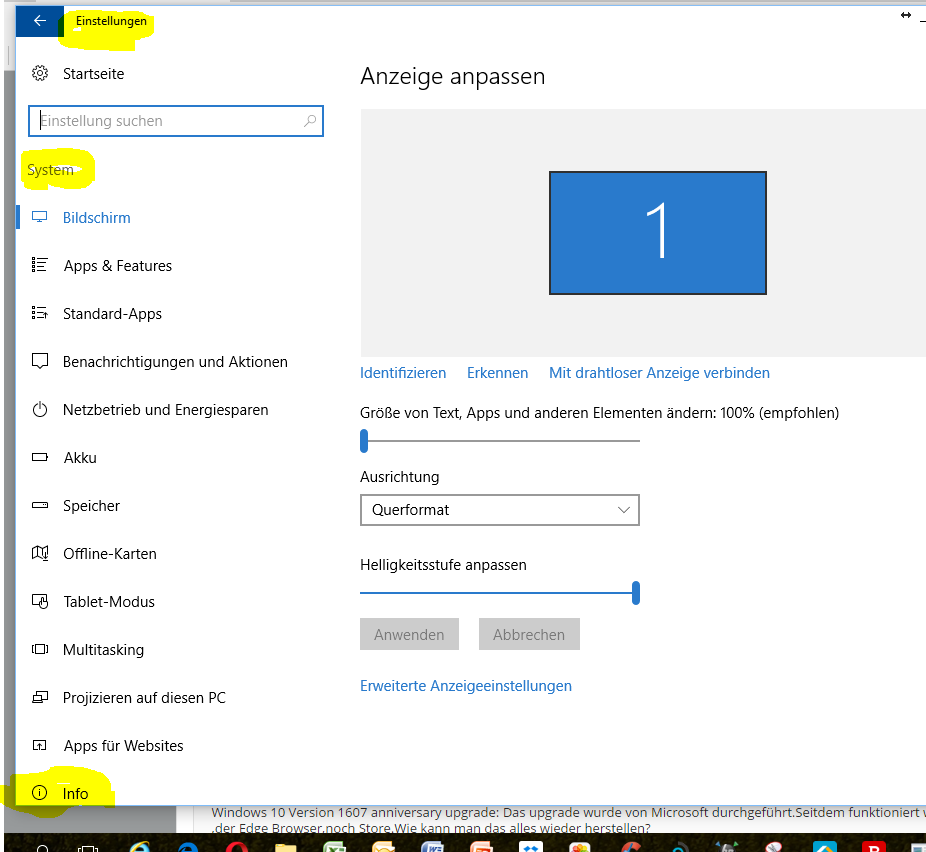Image resolution: width=926 pixels, height=852 pixels.
Task: Click 'Mit drahtloser Anzeige verbinden'
Action: [659, 373]
